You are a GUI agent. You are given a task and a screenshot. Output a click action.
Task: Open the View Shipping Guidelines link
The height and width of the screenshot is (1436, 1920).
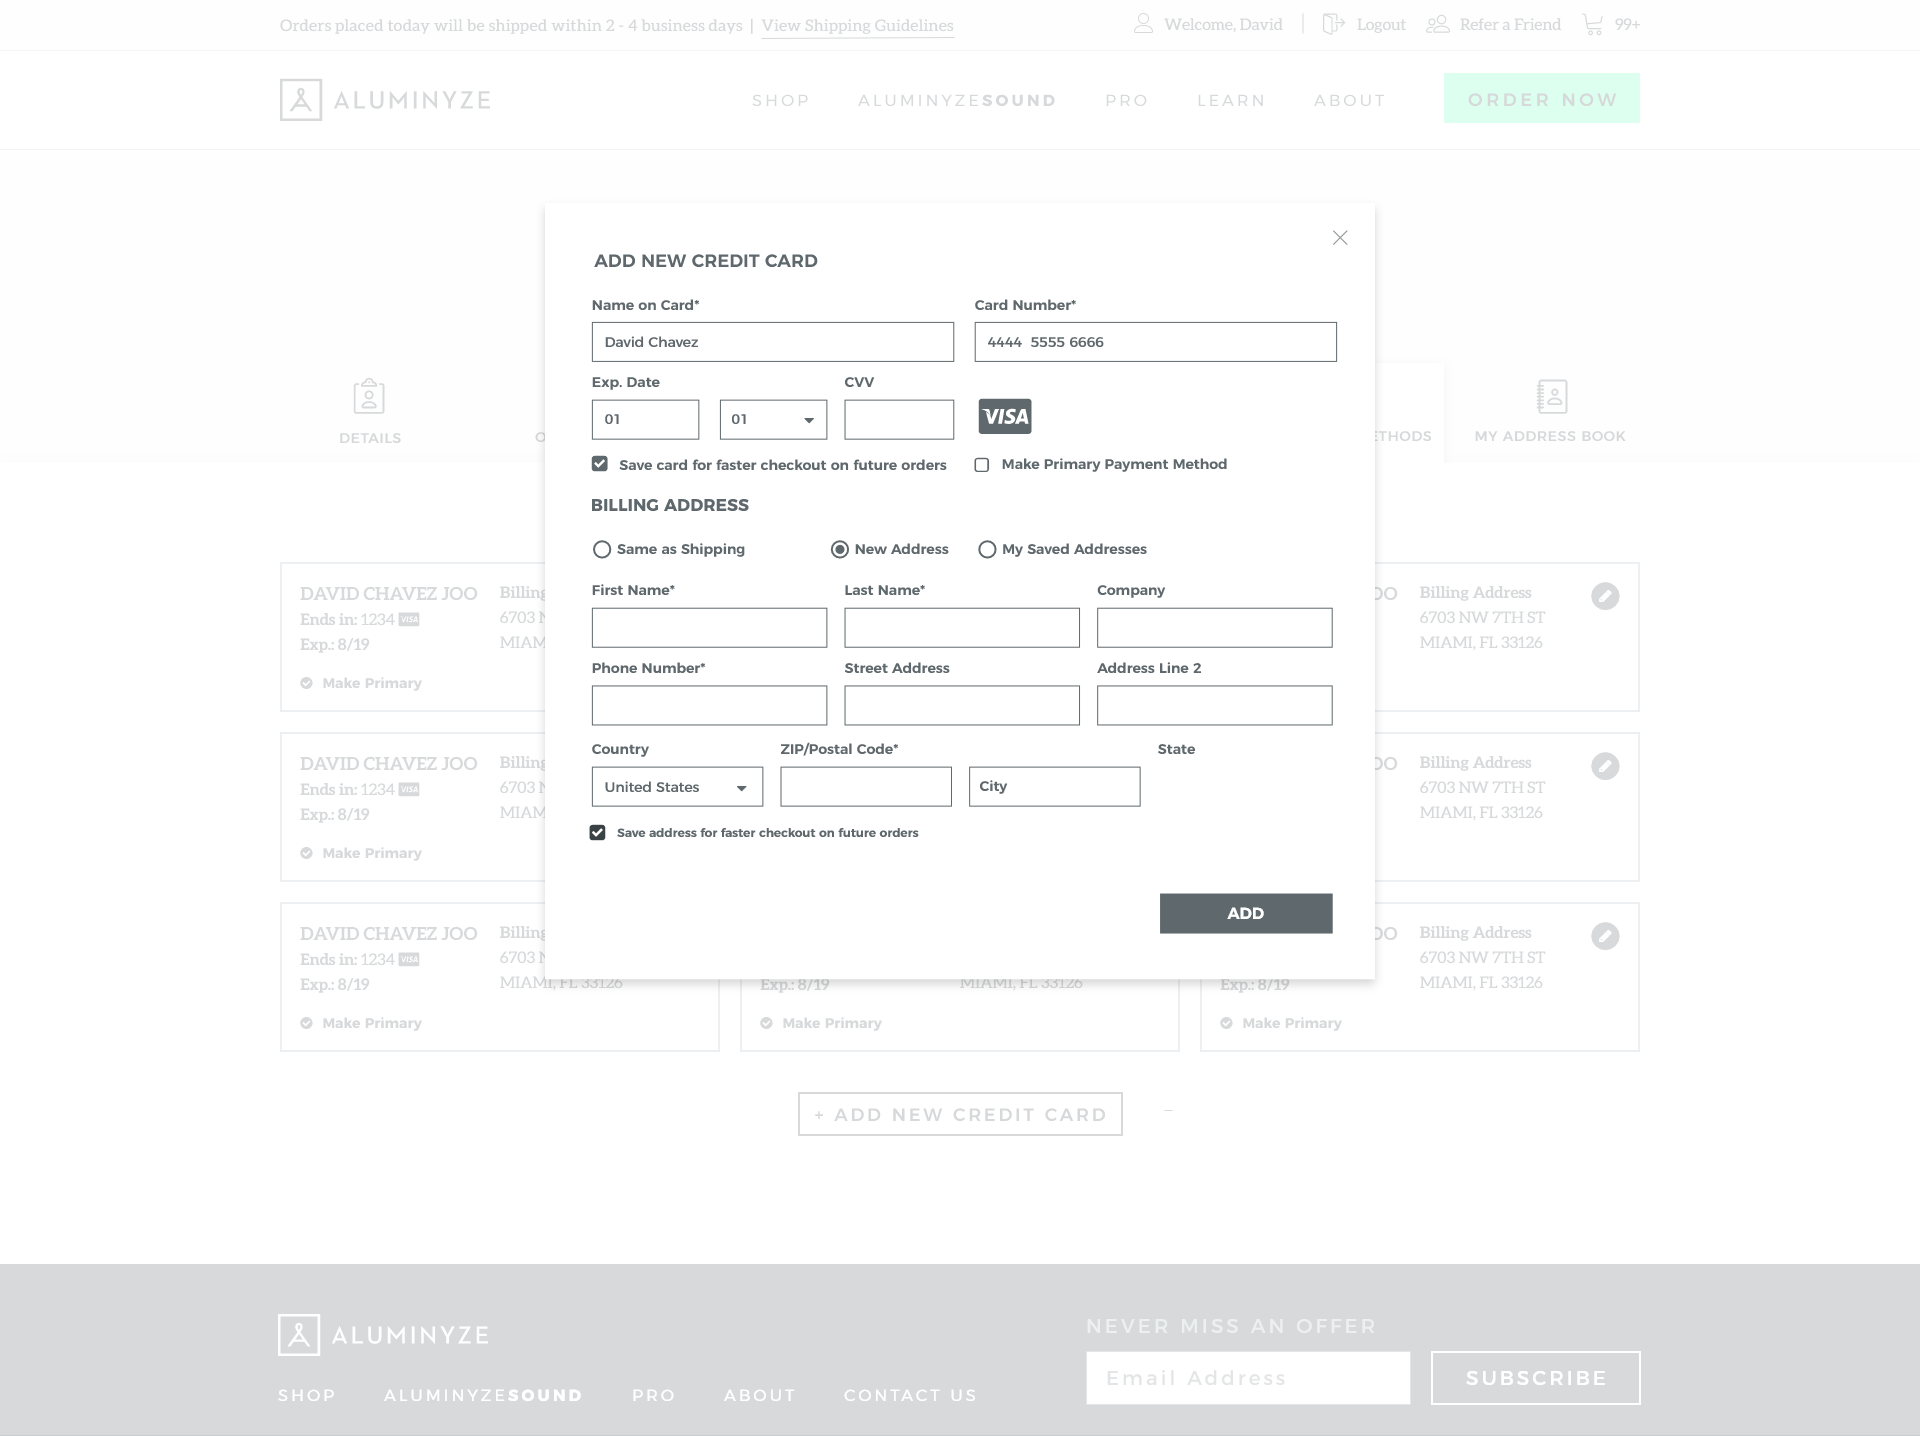857,26
